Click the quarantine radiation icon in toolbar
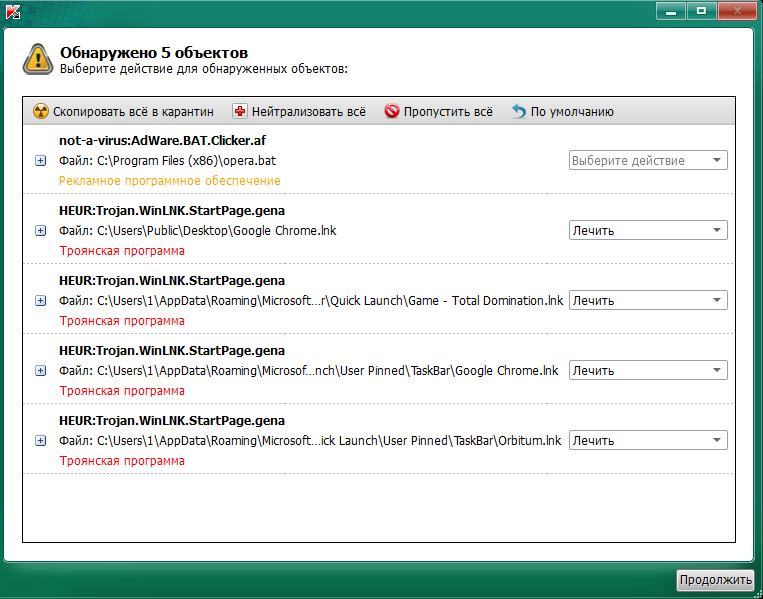 [x=40, y=112]
